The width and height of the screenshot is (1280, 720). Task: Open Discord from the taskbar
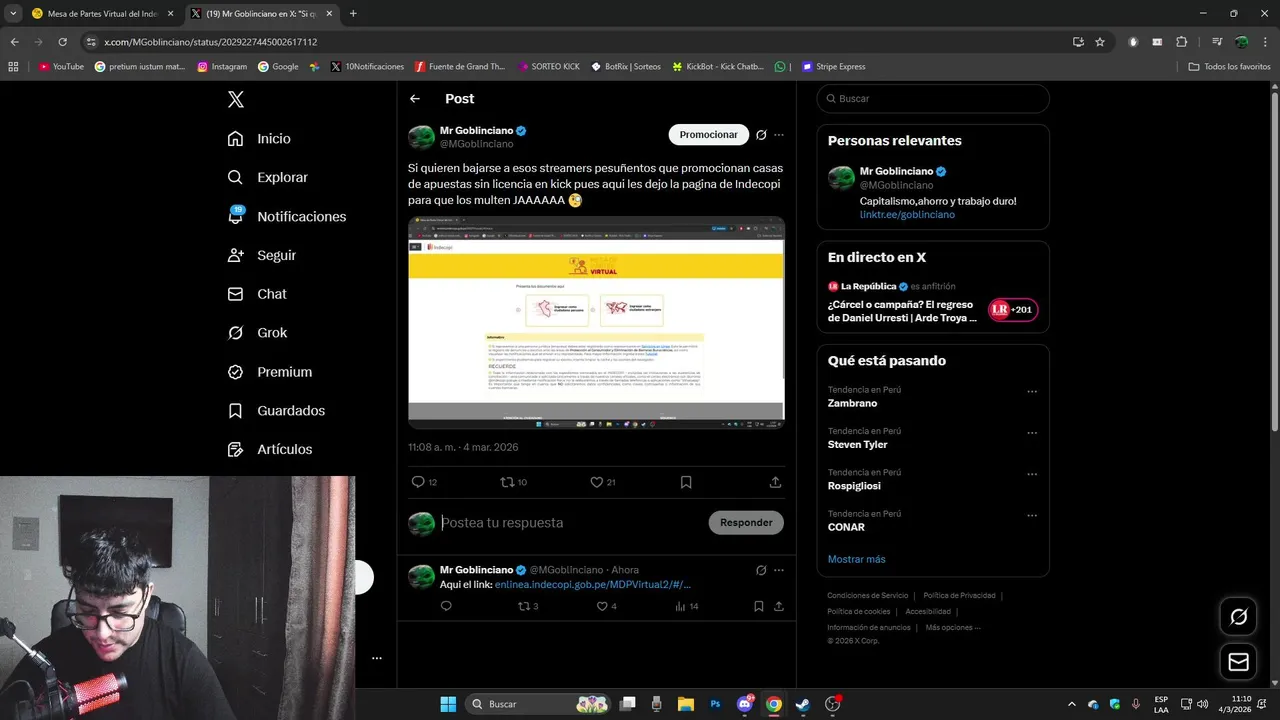click(x=745, y=704)
